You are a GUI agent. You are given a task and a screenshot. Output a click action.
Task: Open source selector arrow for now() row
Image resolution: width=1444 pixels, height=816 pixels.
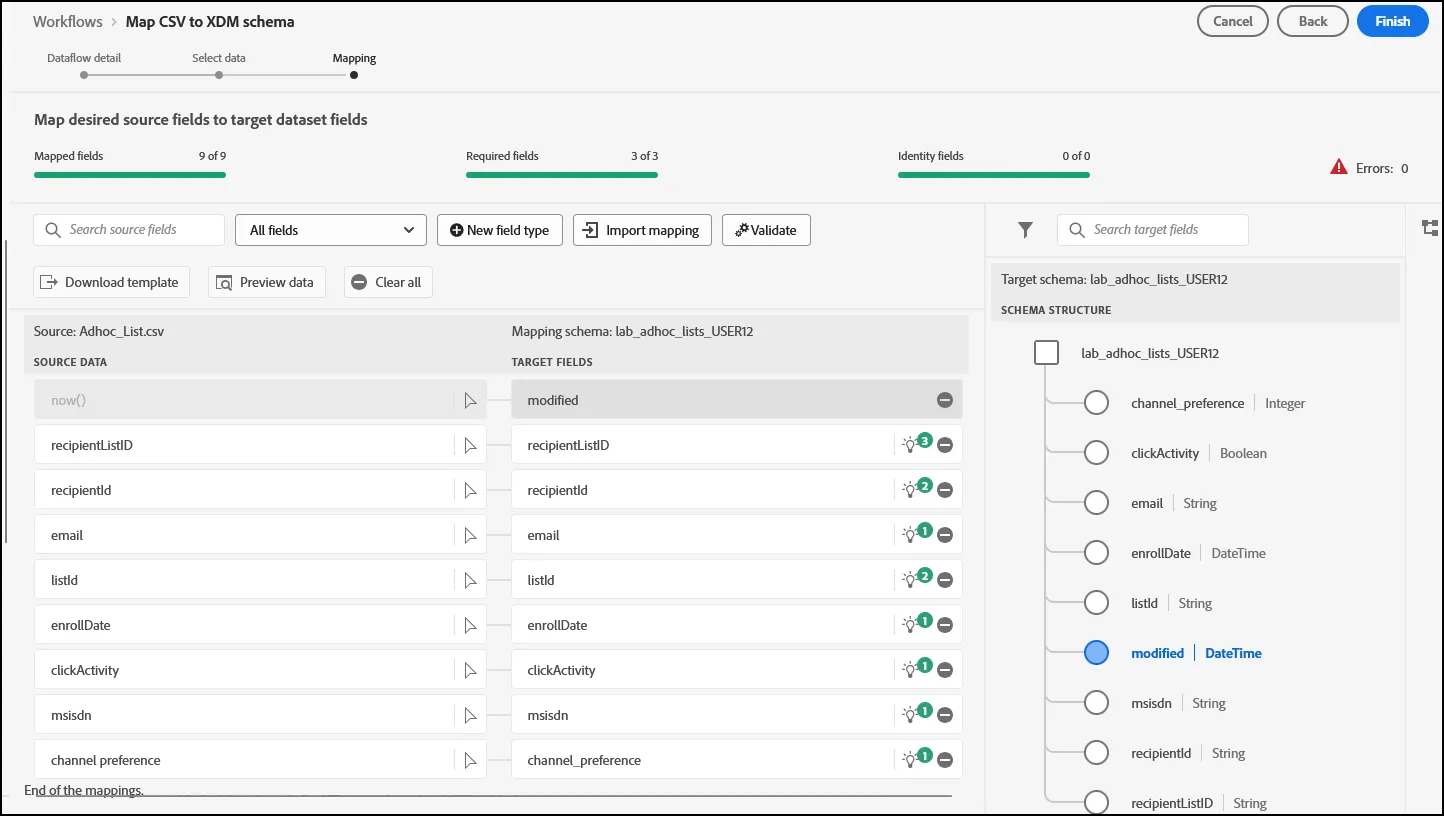tap(471, 400)
